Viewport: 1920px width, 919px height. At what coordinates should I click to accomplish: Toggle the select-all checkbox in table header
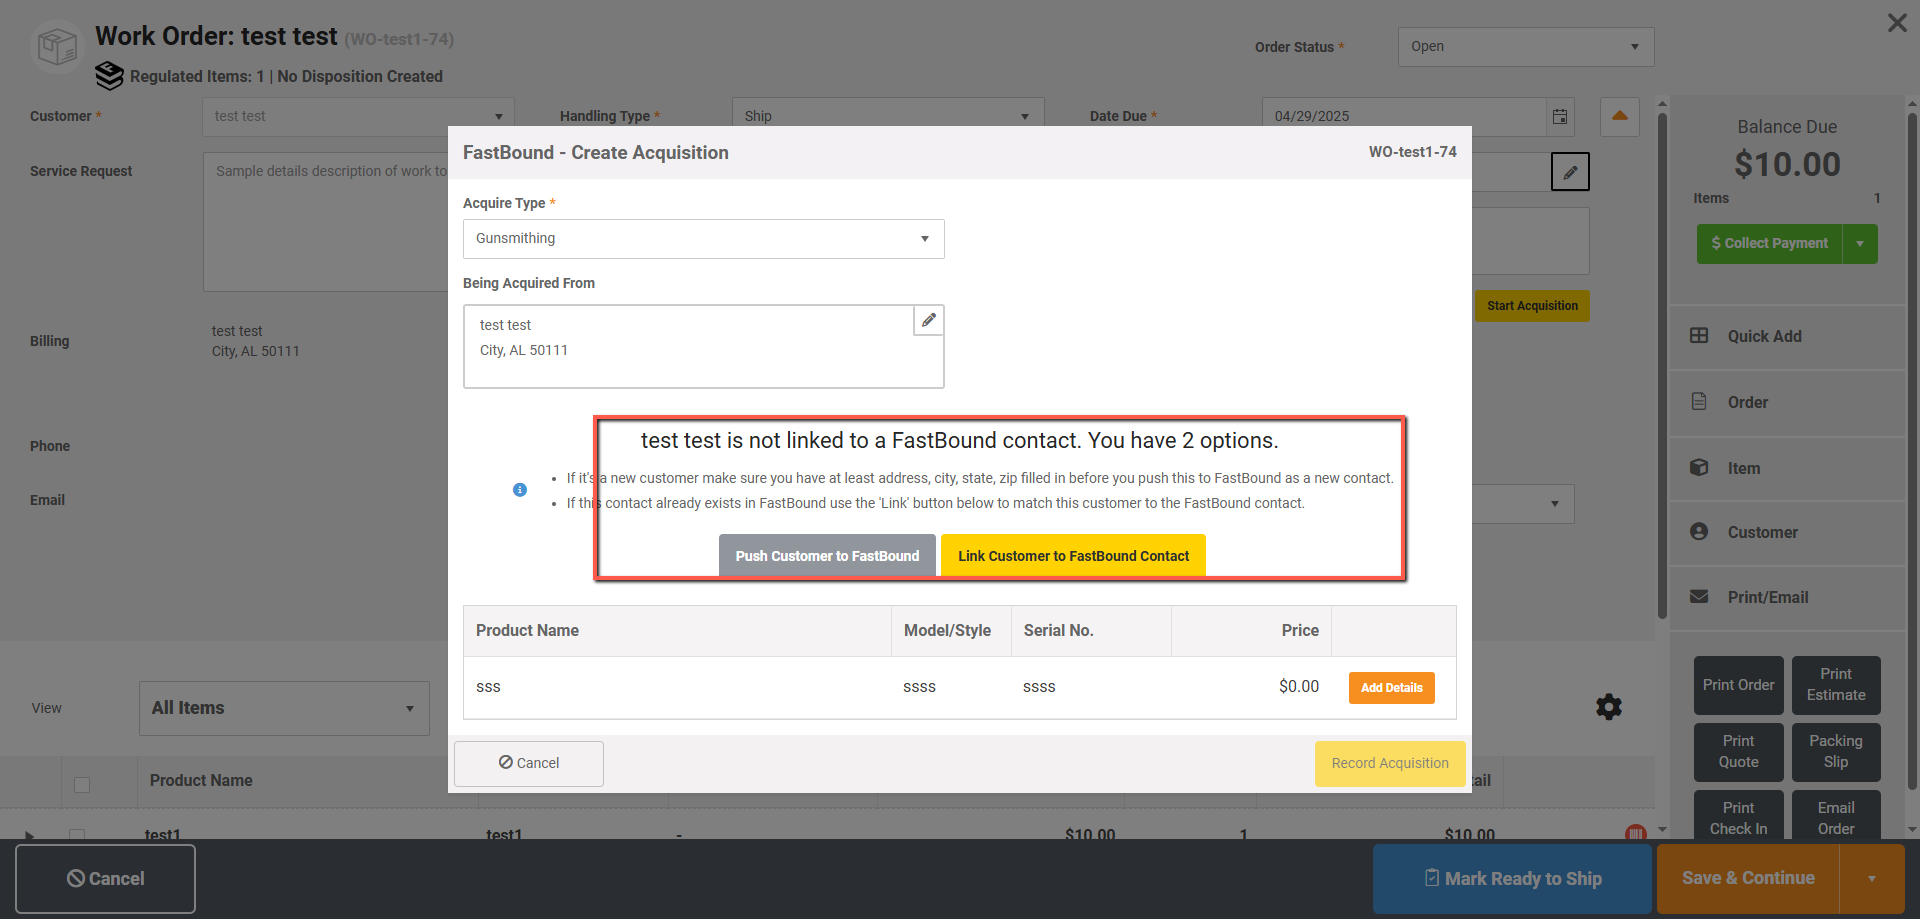tap(82, 785)
